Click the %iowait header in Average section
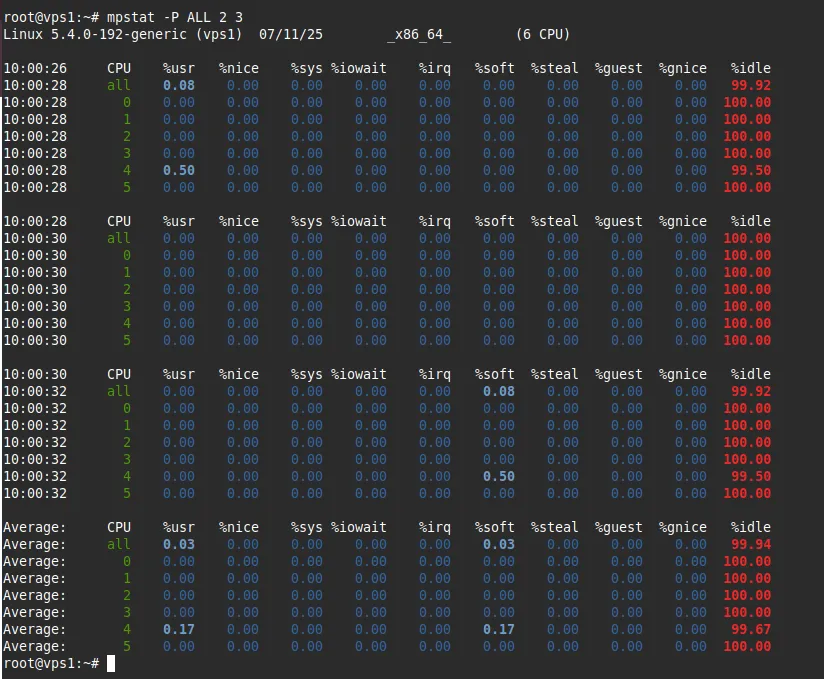 358,527
